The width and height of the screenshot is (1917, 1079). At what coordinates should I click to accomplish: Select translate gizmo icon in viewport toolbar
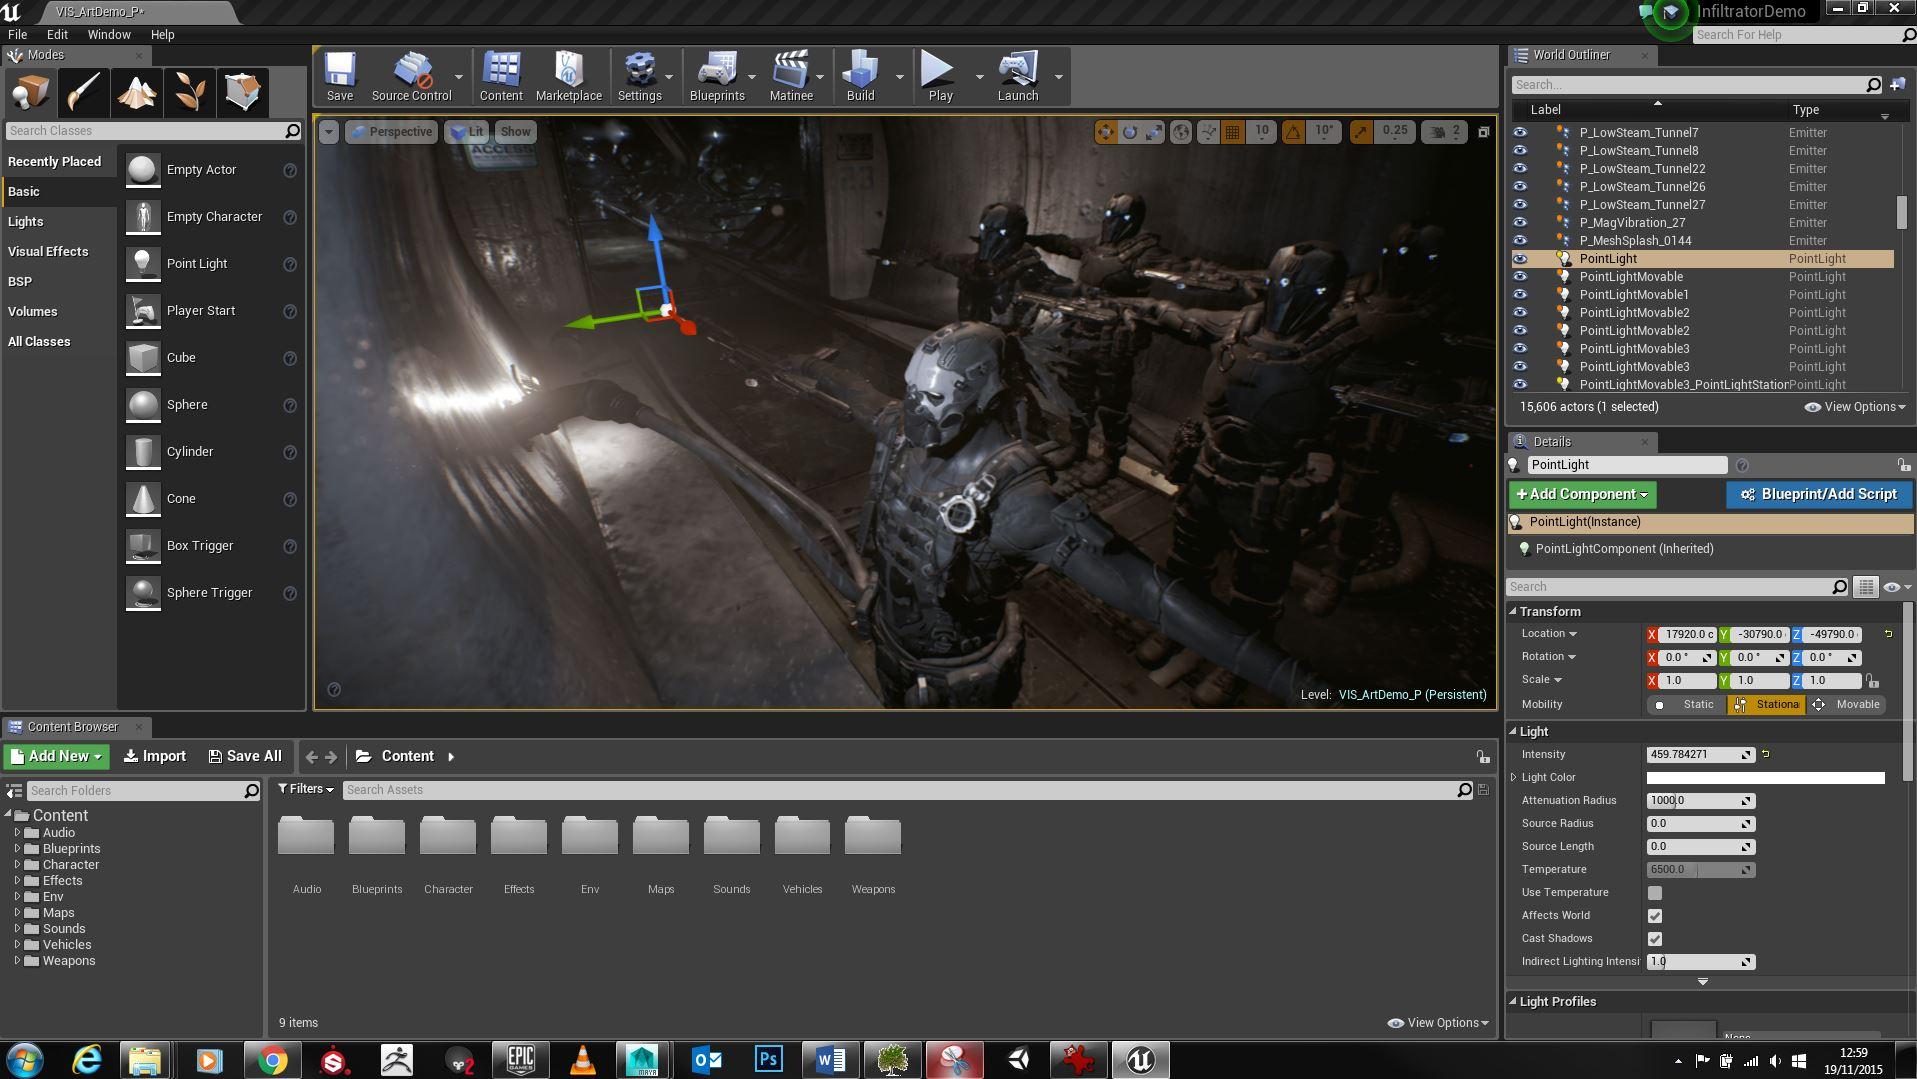click(1105, 131)
